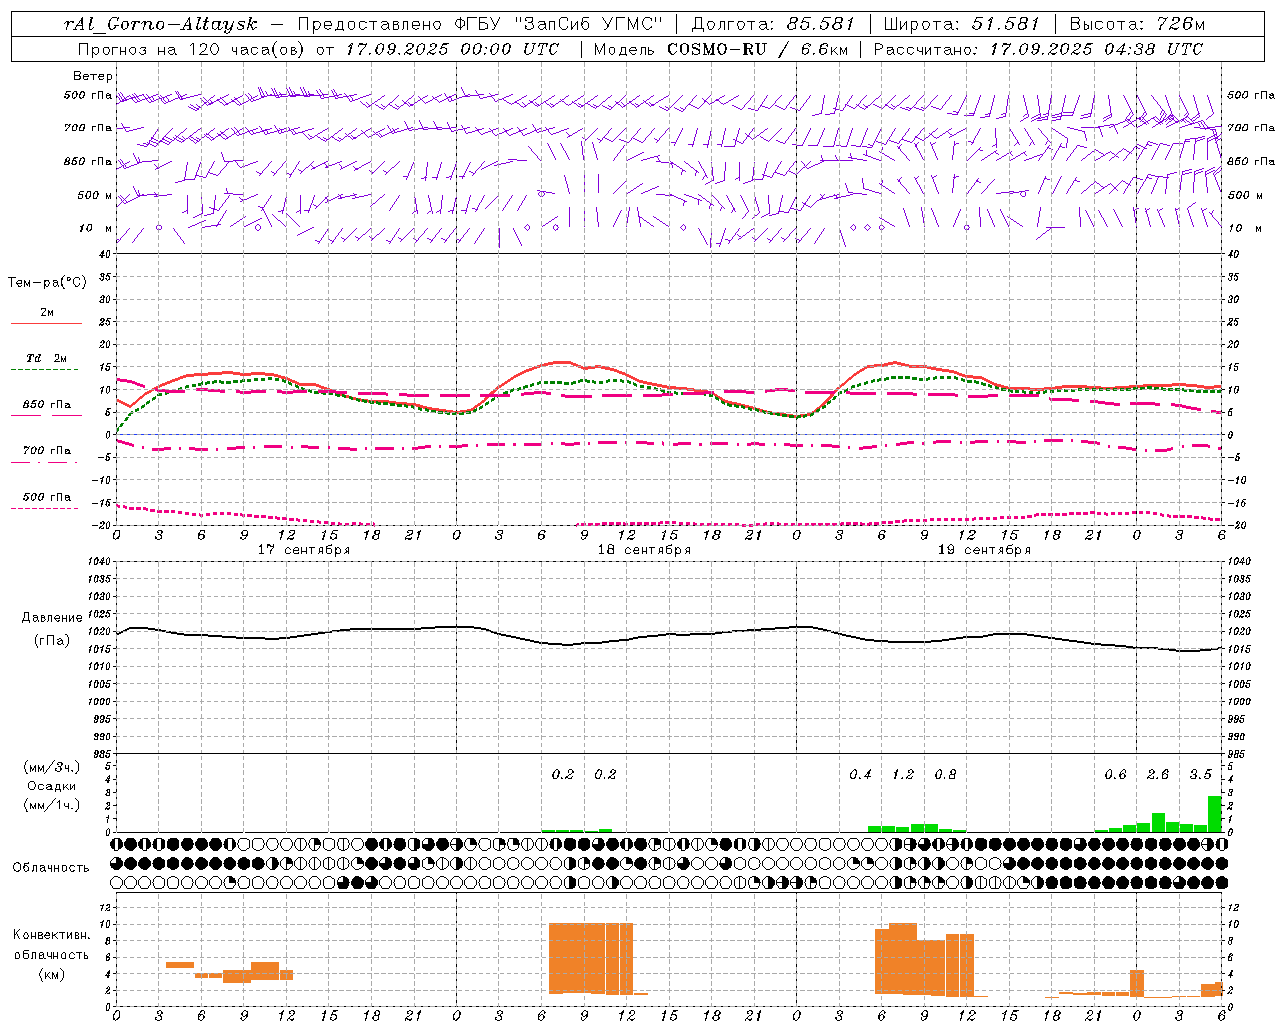
Task: Click the 2м solid red legend line
Action: (x=46, y=323)
